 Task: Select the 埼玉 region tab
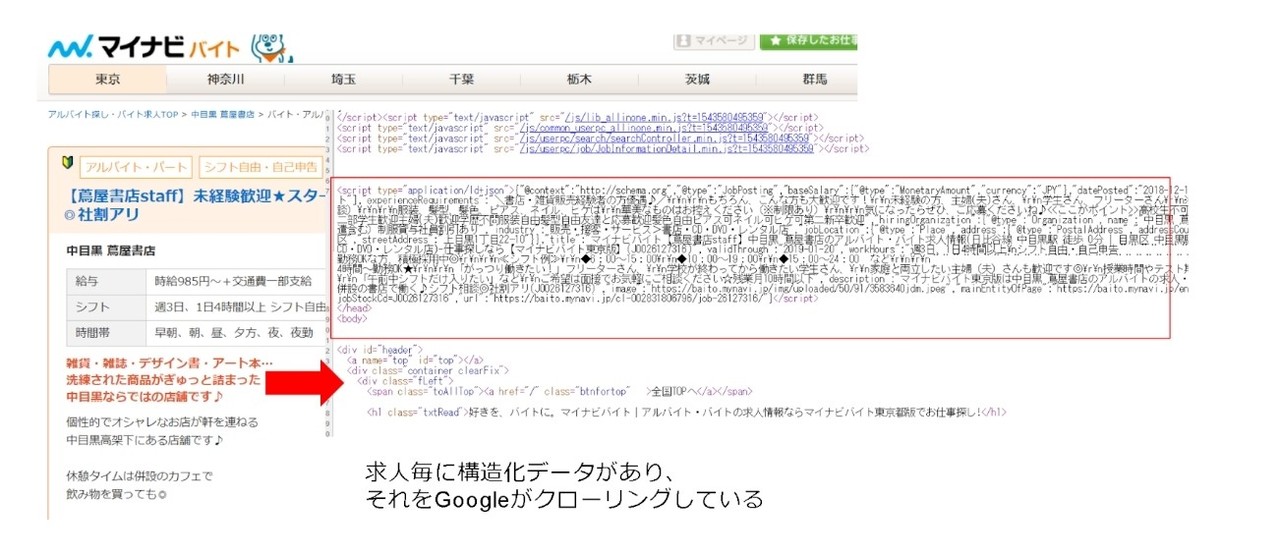pos(343,79)
